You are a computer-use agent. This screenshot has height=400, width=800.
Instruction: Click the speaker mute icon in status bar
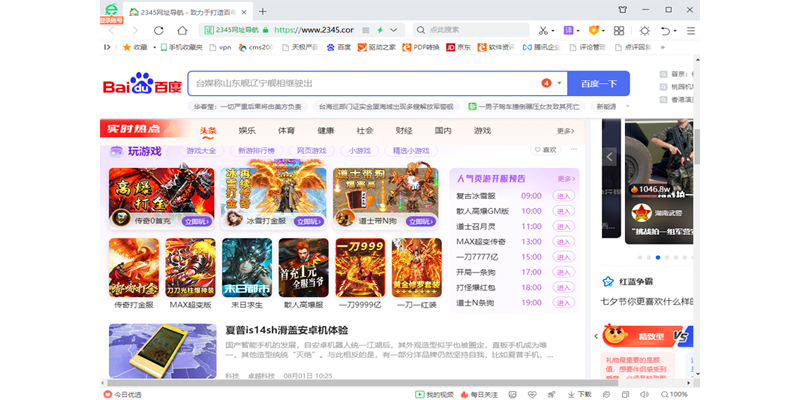[x=644, y=394]
